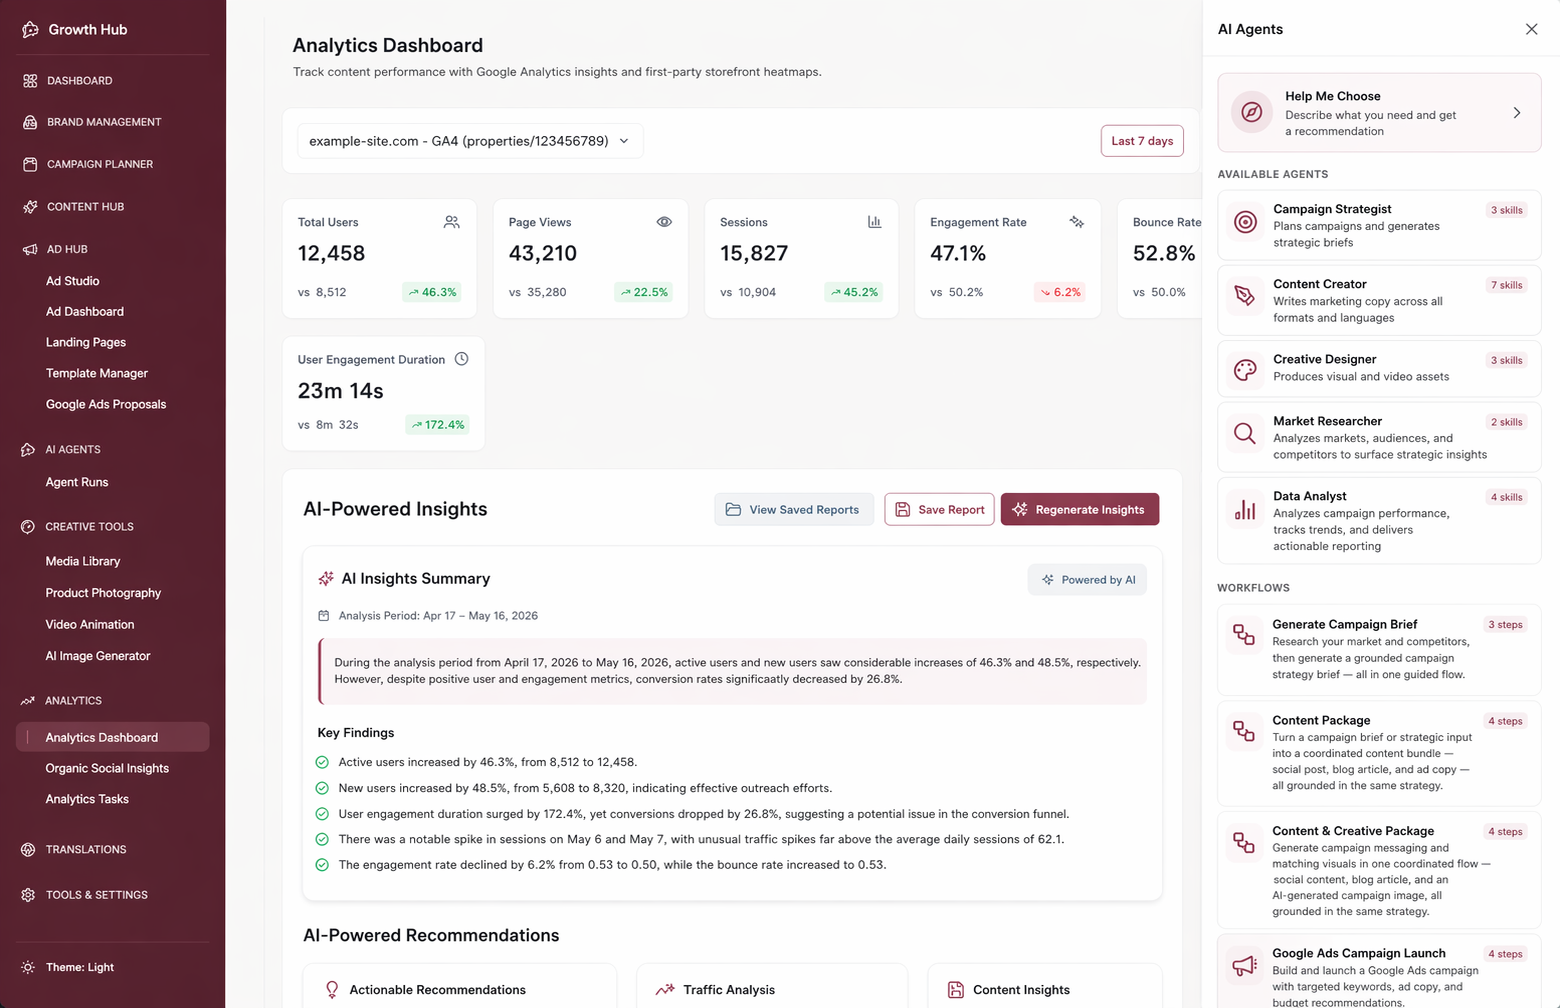
Task: Click Google Ads Campaign Launch megaphone icon
Action: coord(1244,965)
